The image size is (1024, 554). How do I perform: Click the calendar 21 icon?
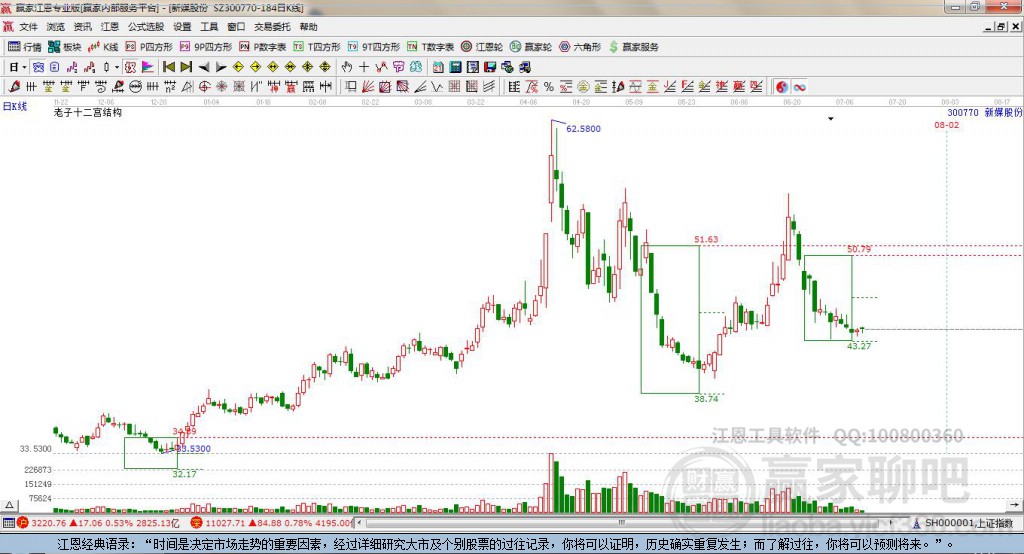[438, 67]
